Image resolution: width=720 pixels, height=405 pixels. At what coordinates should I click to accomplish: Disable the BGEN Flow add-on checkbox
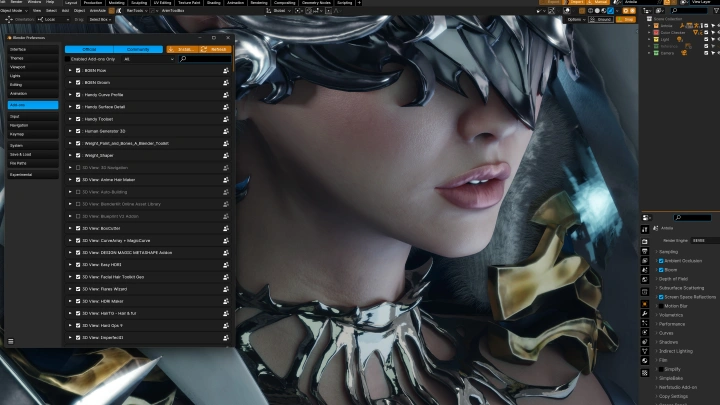pos(78,71)
